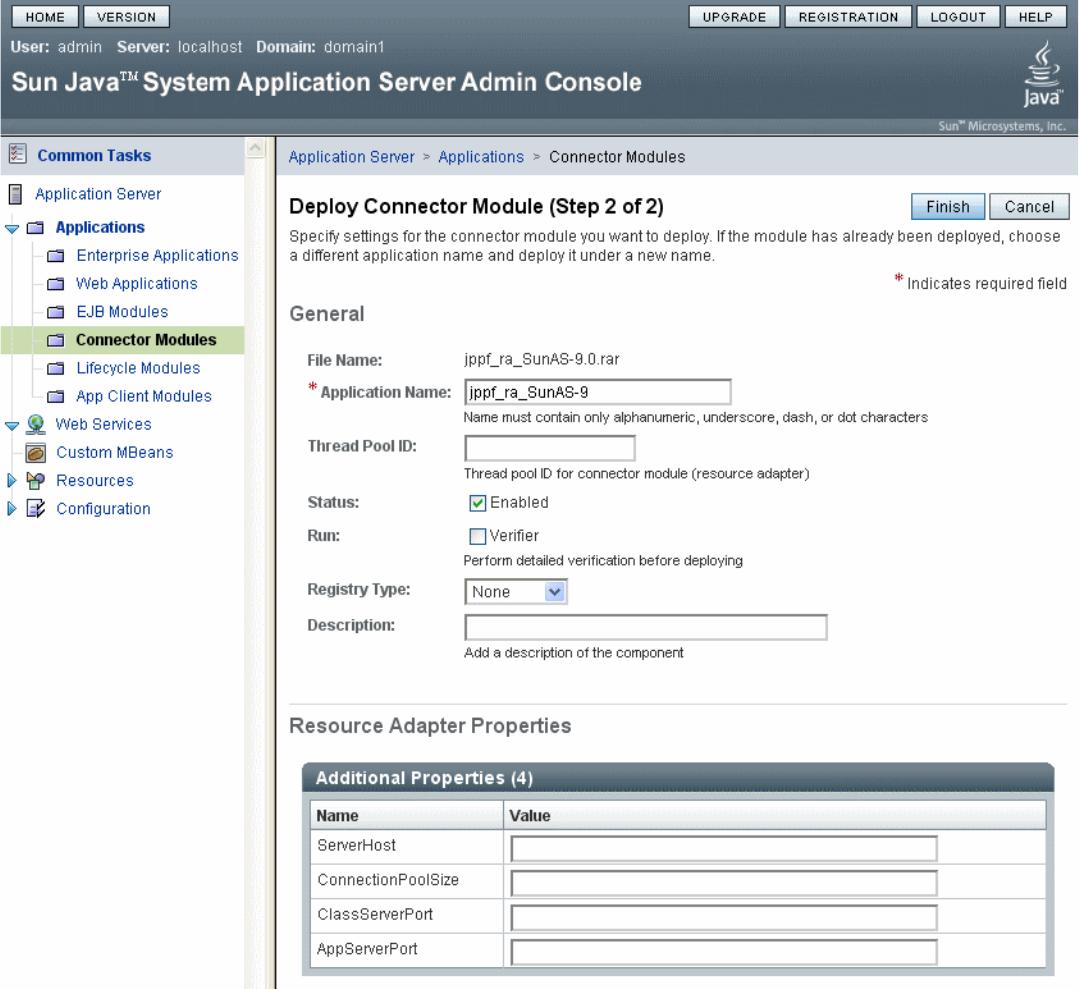
Task: Click the Application Server icon in tree
Action: point(15,194)
